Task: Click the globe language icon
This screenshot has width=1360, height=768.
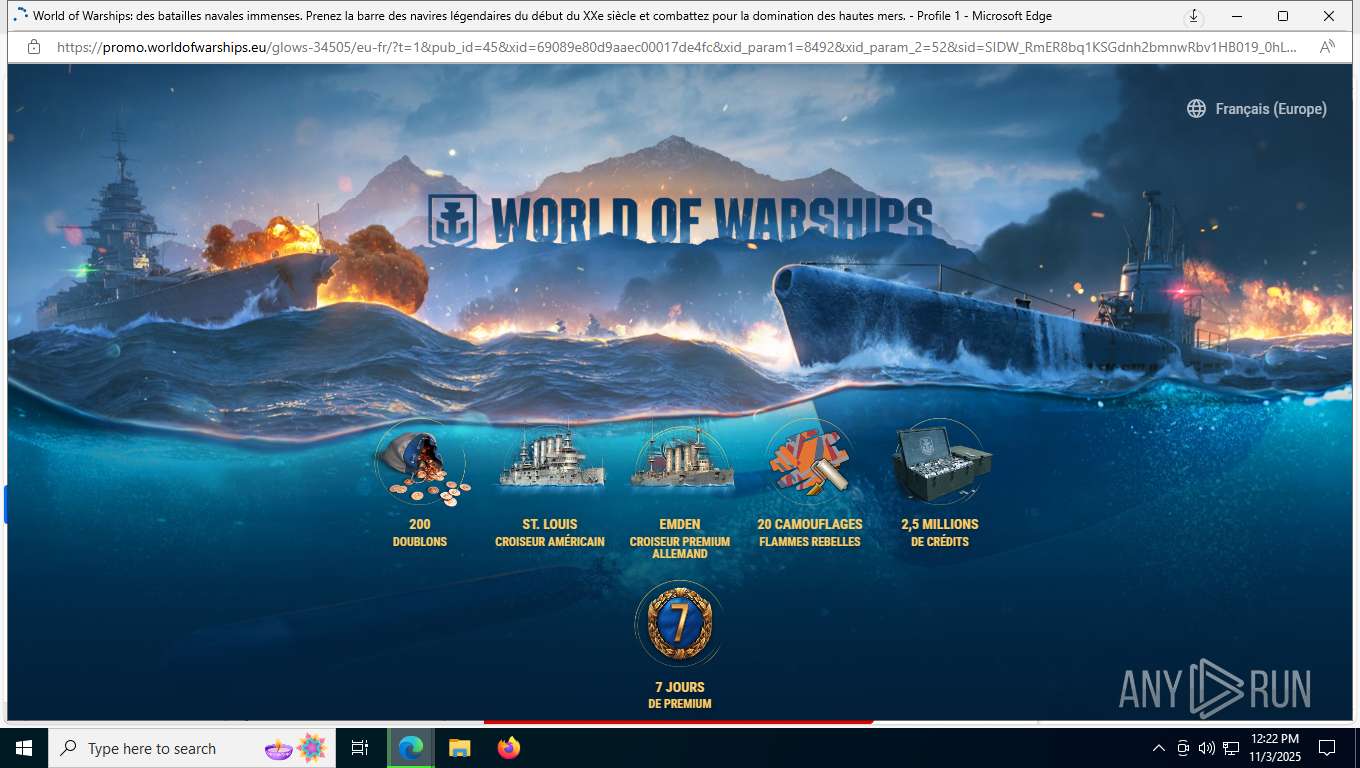Action: coord(1196,109)
